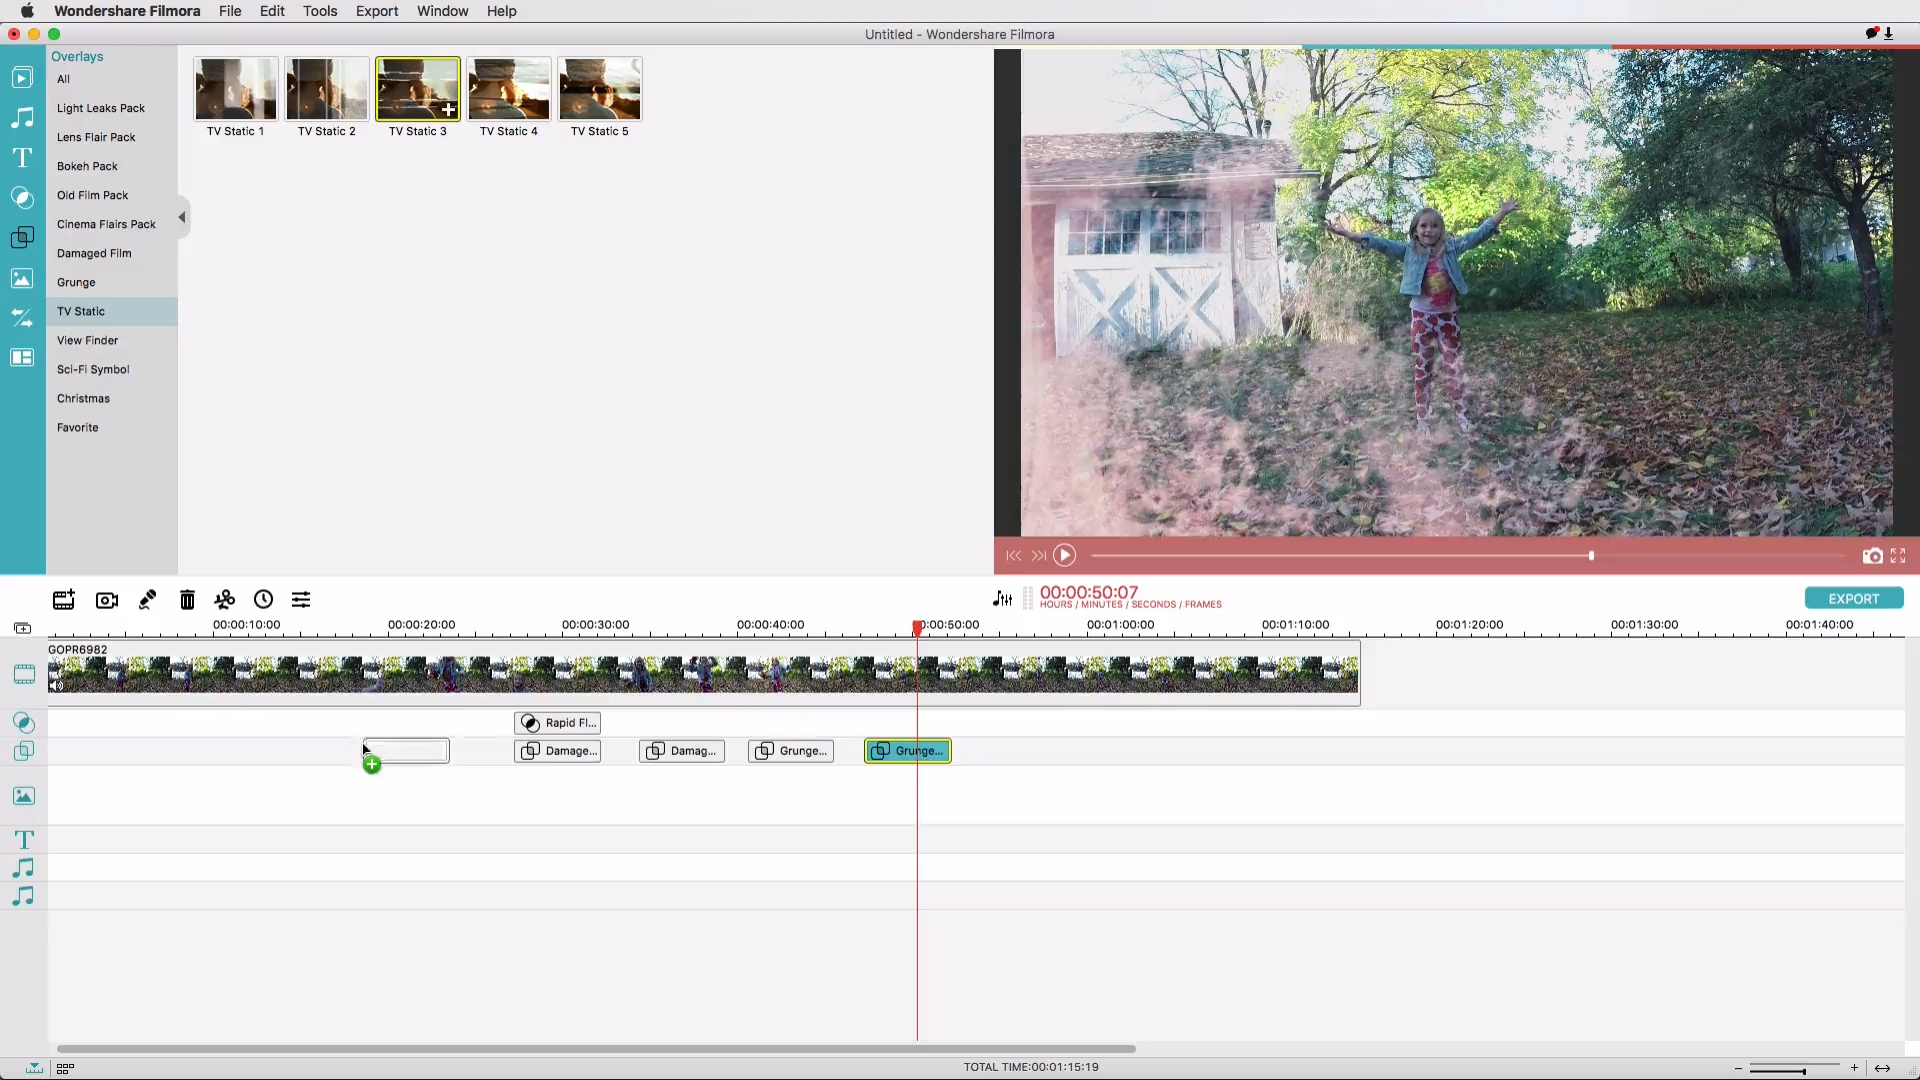Image resolution: width=1920 pixels, height=1080 pixels.
Task: Click the EXPORT button
Action: click(1854, 598)
